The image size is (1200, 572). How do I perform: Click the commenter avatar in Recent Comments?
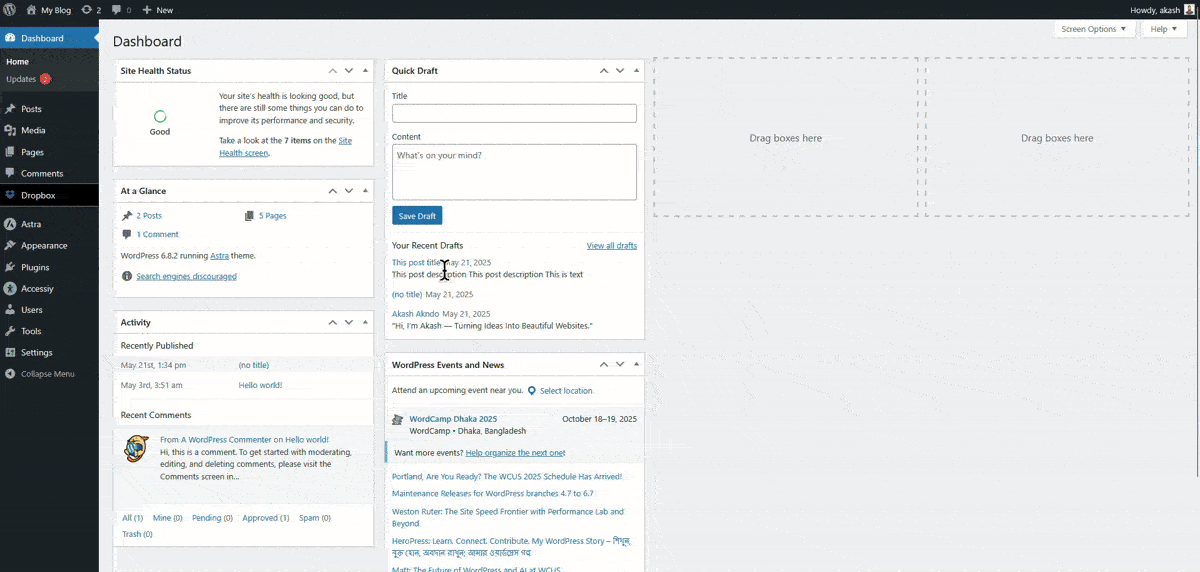pos(136,448)
